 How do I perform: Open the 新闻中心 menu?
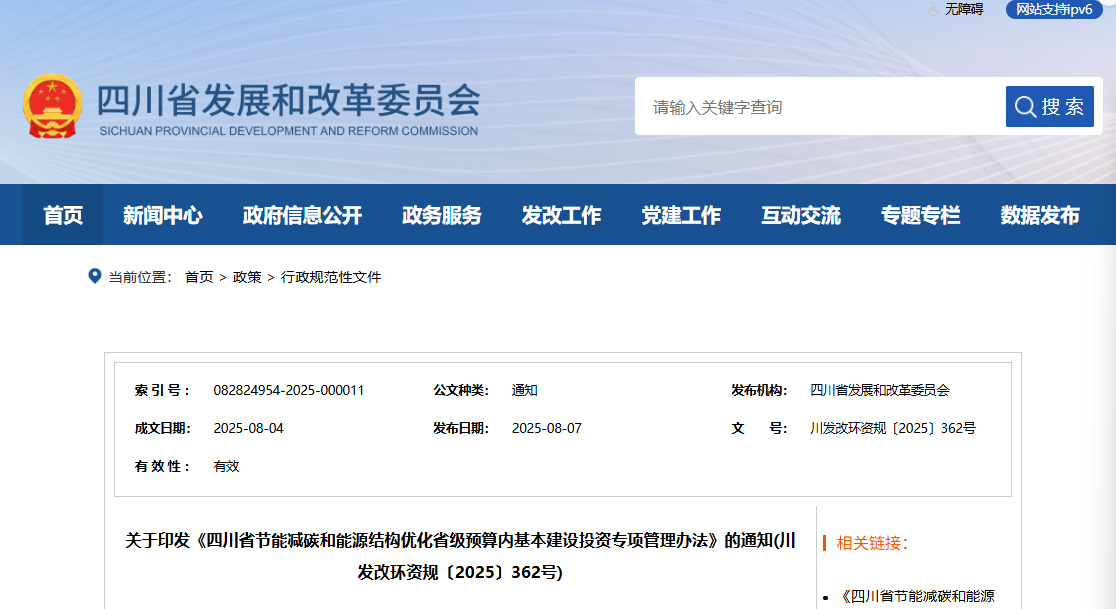pyautogui.click(x=162, y=215)
